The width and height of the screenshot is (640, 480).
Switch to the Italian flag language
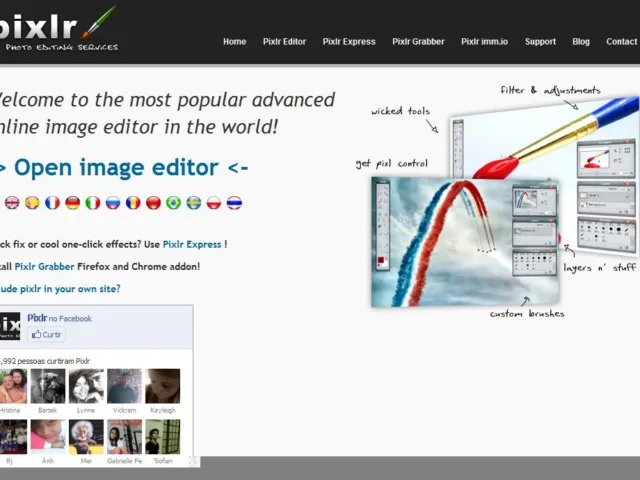point(93,202)
